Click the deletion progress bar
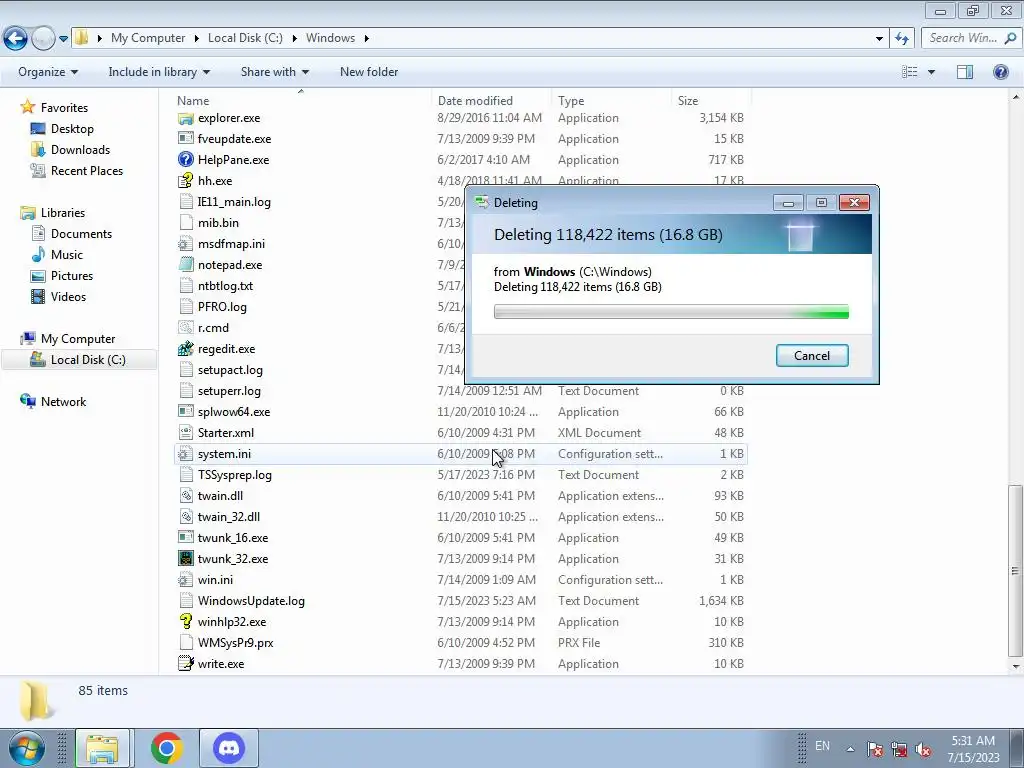Viewport: 1024px width, 768px height. tap(671, 312)
